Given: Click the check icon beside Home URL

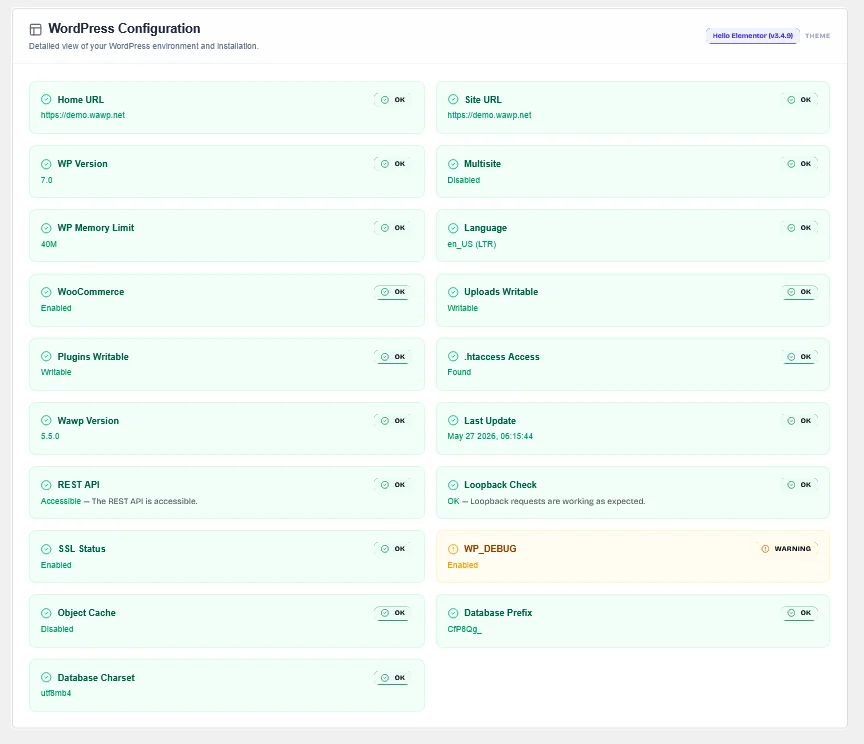Looking at the screenshot, I should point(46,99).
